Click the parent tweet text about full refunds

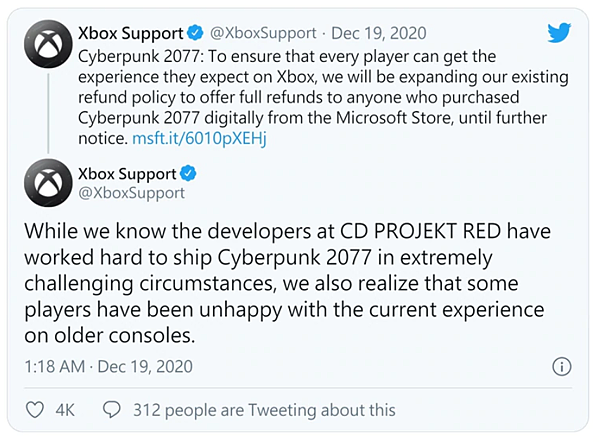[x=323, y=97]
